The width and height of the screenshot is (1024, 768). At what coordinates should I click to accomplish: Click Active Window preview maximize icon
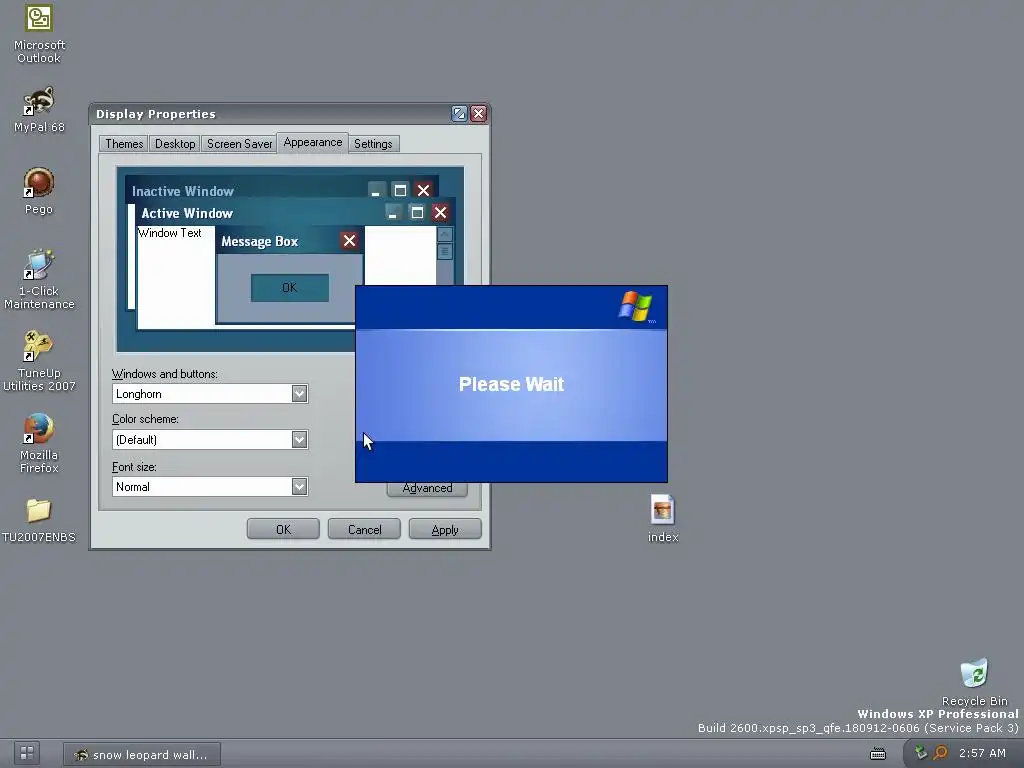[417, 212]
